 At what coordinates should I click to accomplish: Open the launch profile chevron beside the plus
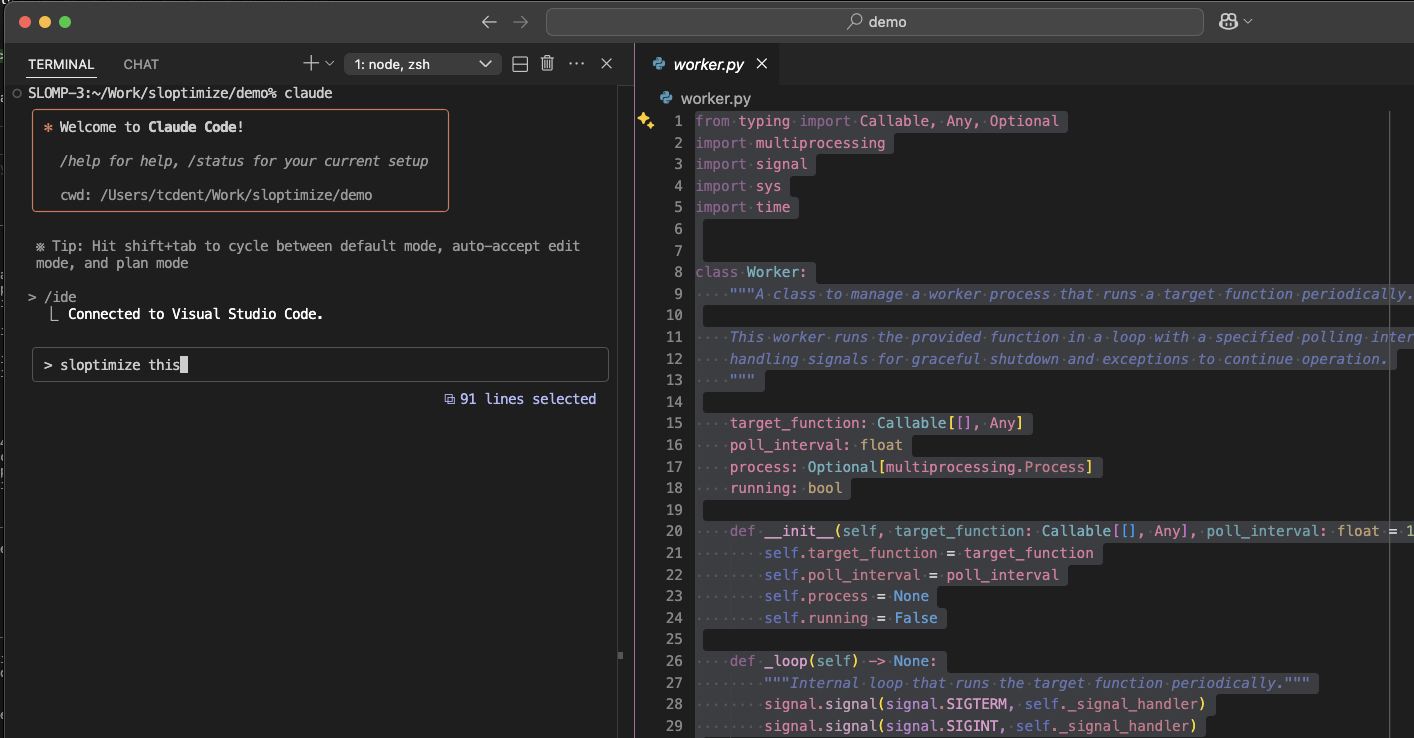coord(329,63)
